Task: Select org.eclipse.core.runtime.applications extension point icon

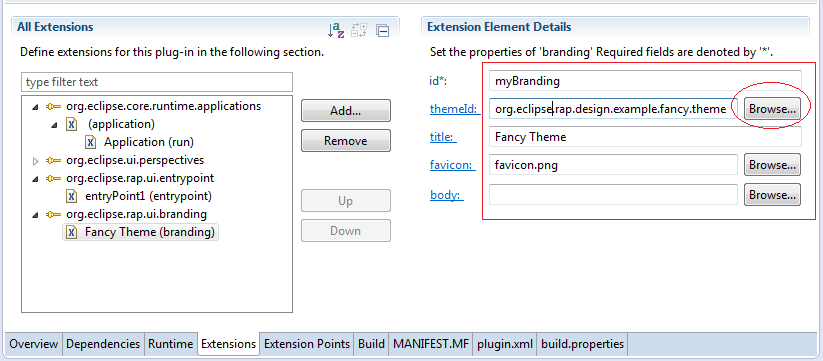Action: tap(54, 106)
